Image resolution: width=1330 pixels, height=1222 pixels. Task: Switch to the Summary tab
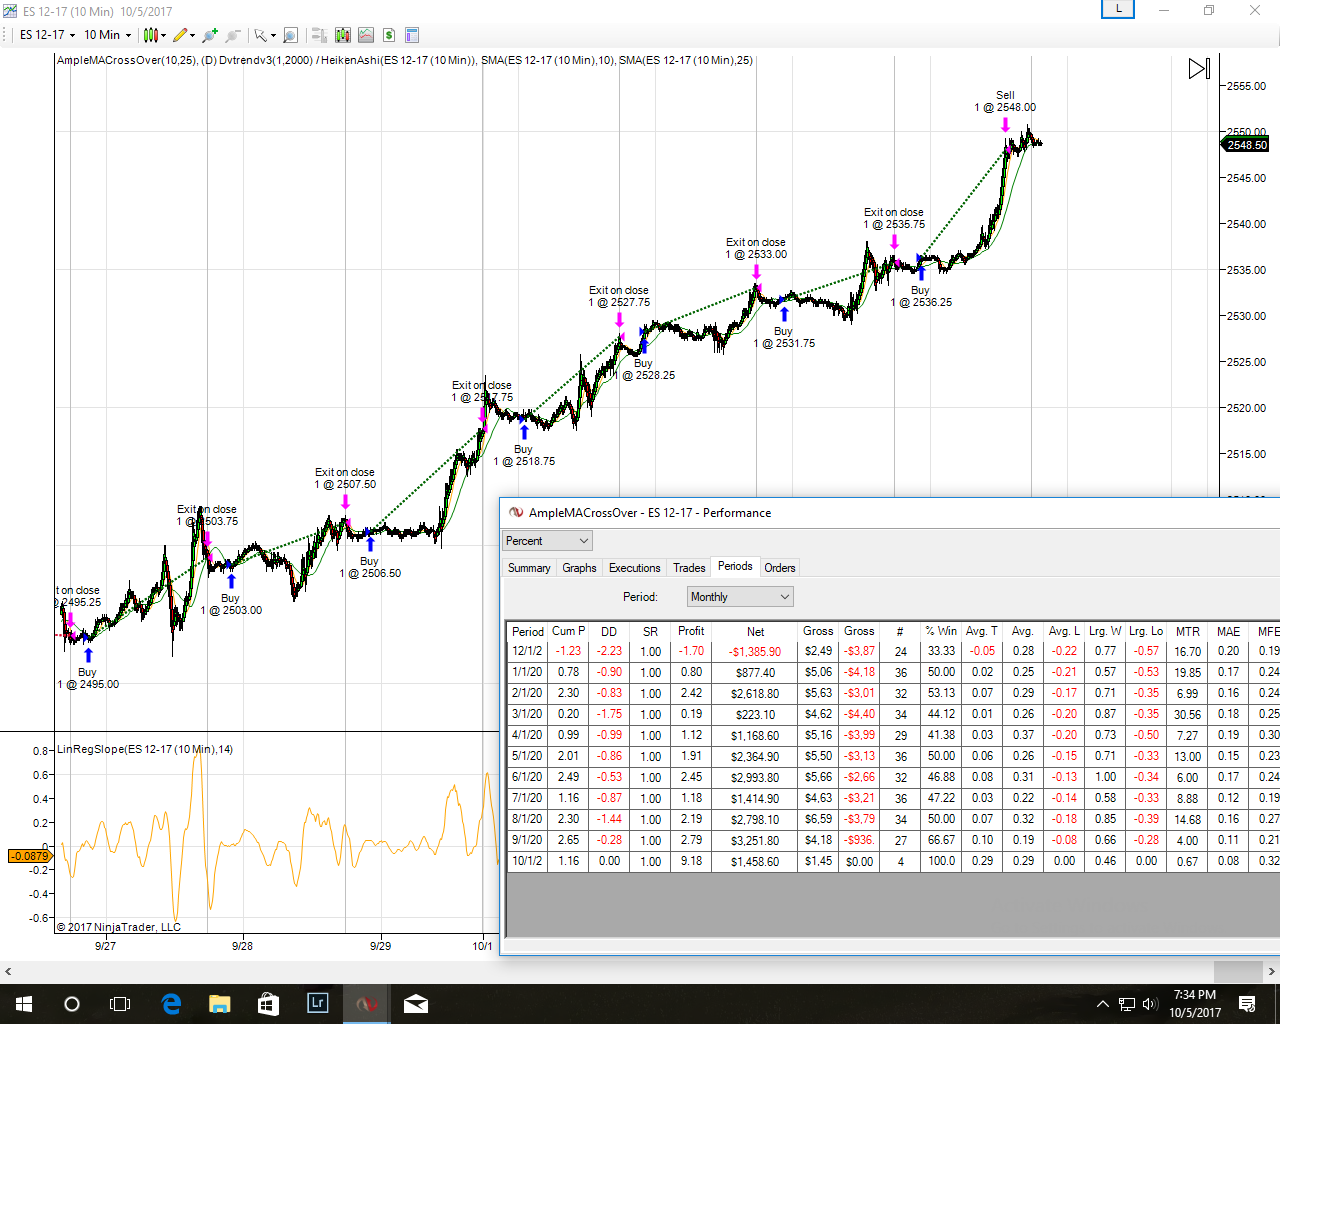point(529,568)
